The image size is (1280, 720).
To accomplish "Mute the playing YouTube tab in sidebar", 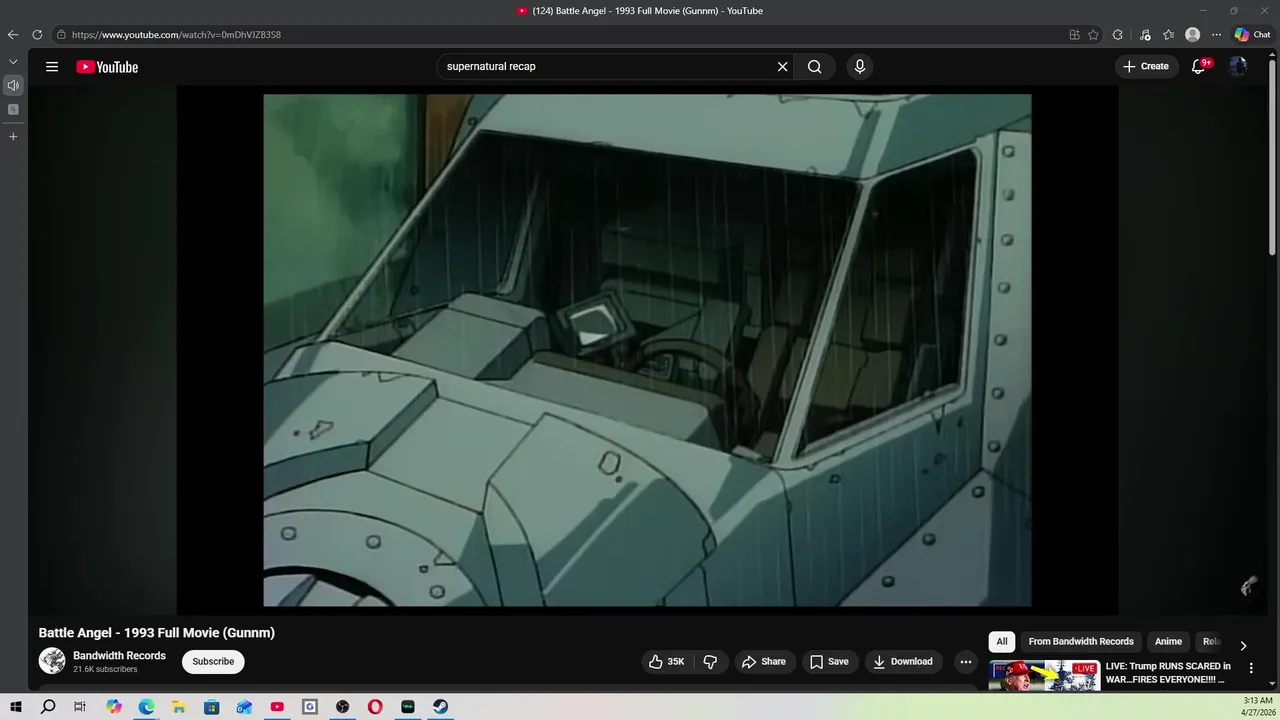I will click(13, 85).
